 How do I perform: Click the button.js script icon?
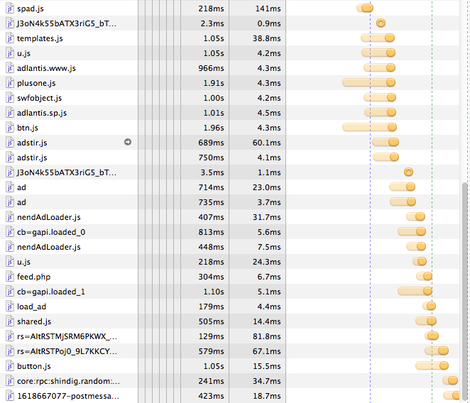tap(10, 366)
